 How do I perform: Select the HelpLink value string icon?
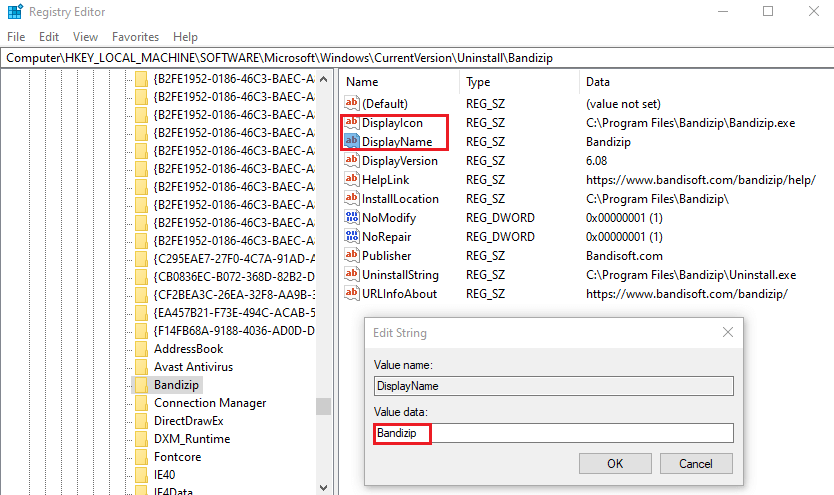(x=352, y=179)
